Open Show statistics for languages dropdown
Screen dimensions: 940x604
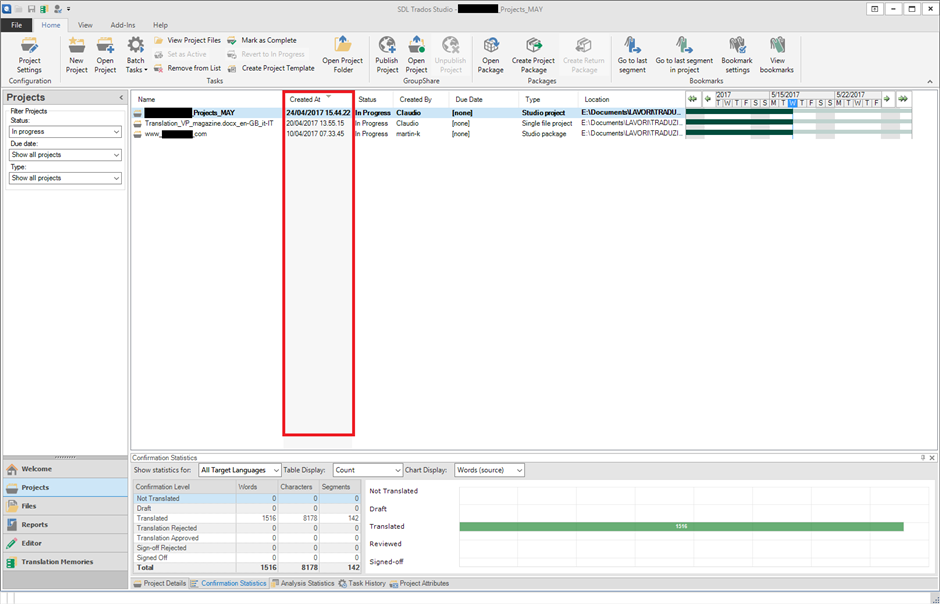click(x=239, y=470)
